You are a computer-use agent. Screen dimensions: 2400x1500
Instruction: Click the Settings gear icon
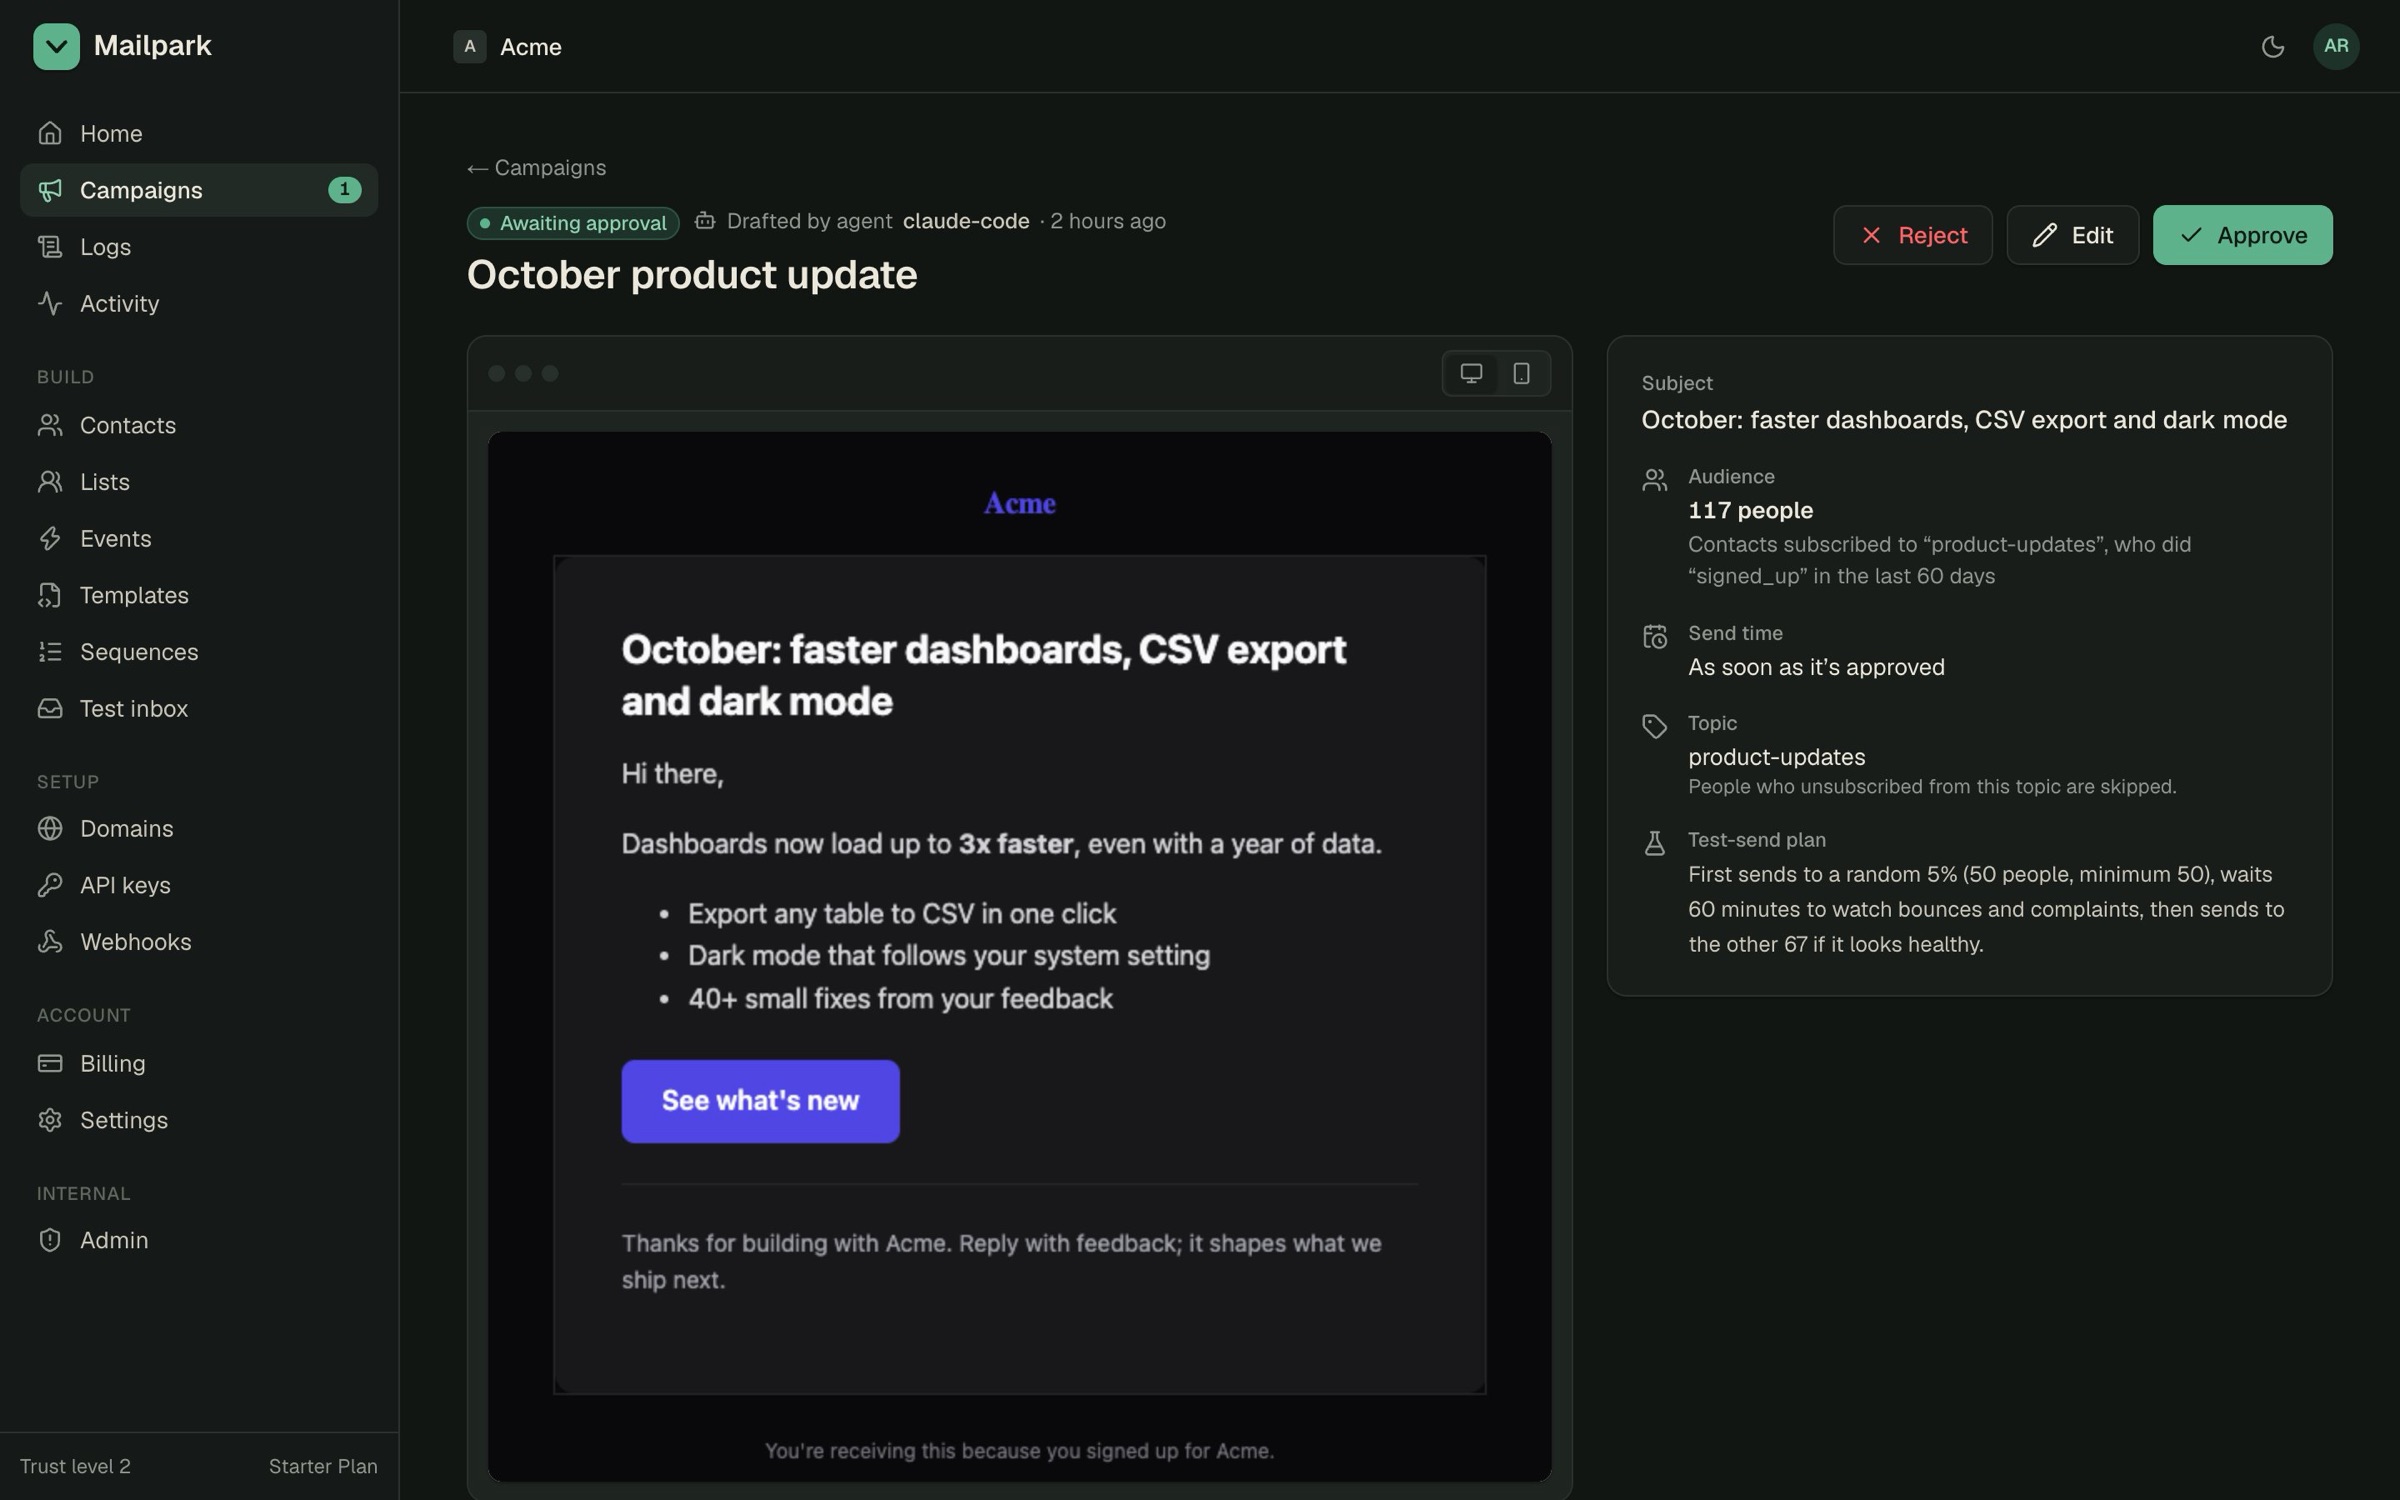pyautogui.click(x=50, y=1120)
